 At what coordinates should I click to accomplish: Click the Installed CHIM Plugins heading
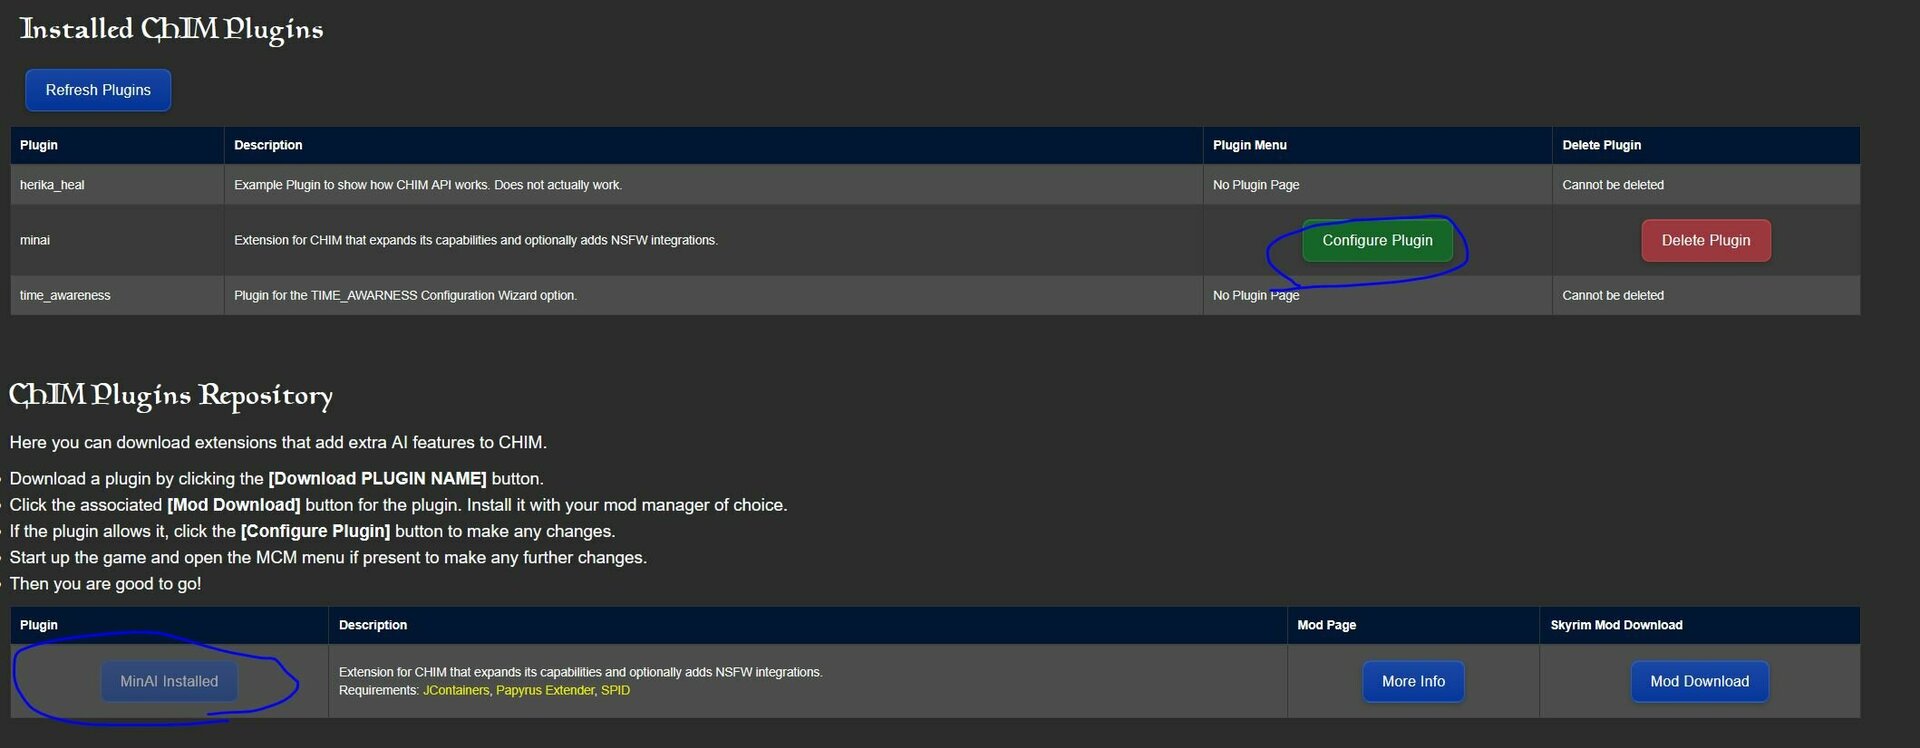point(171,29)
